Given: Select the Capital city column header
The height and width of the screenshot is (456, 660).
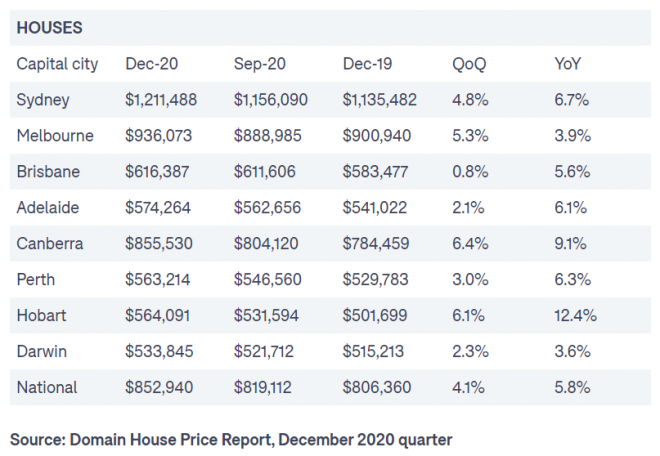Looking at the screenshot, I should pos(57,64).
